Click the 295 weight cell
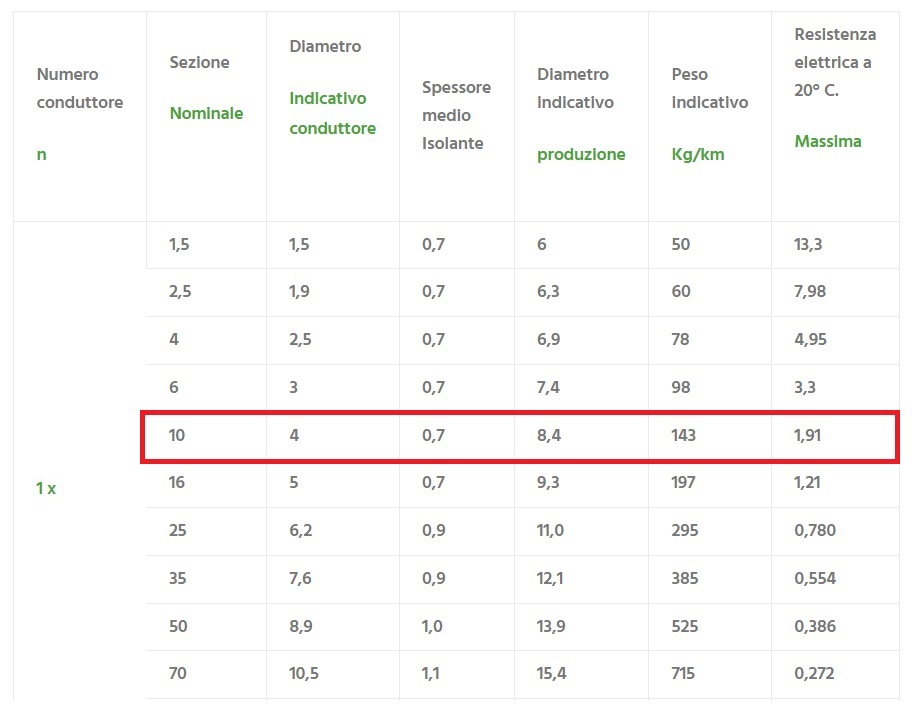The height and width of the screenshot is (720, 916). pos(685,531)
